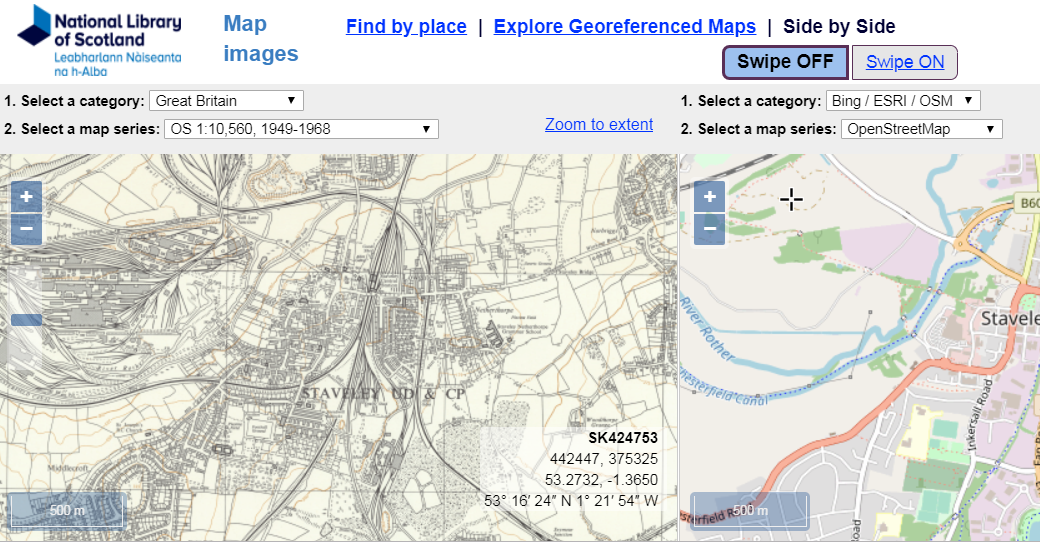This screenshot has height=546, width=1040.
Task: Zoom out on the left historic map
Action: 27,229
